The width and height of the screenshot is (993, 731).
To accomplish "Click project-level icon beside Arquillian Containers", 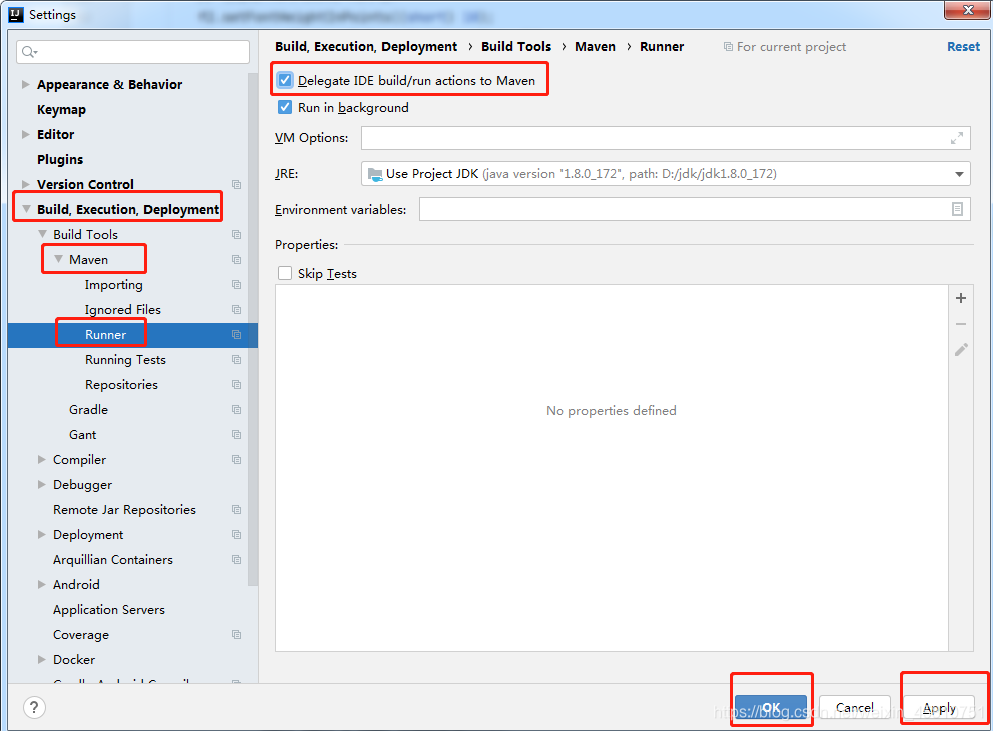I will pyautogui.click(x=236, y=560).
